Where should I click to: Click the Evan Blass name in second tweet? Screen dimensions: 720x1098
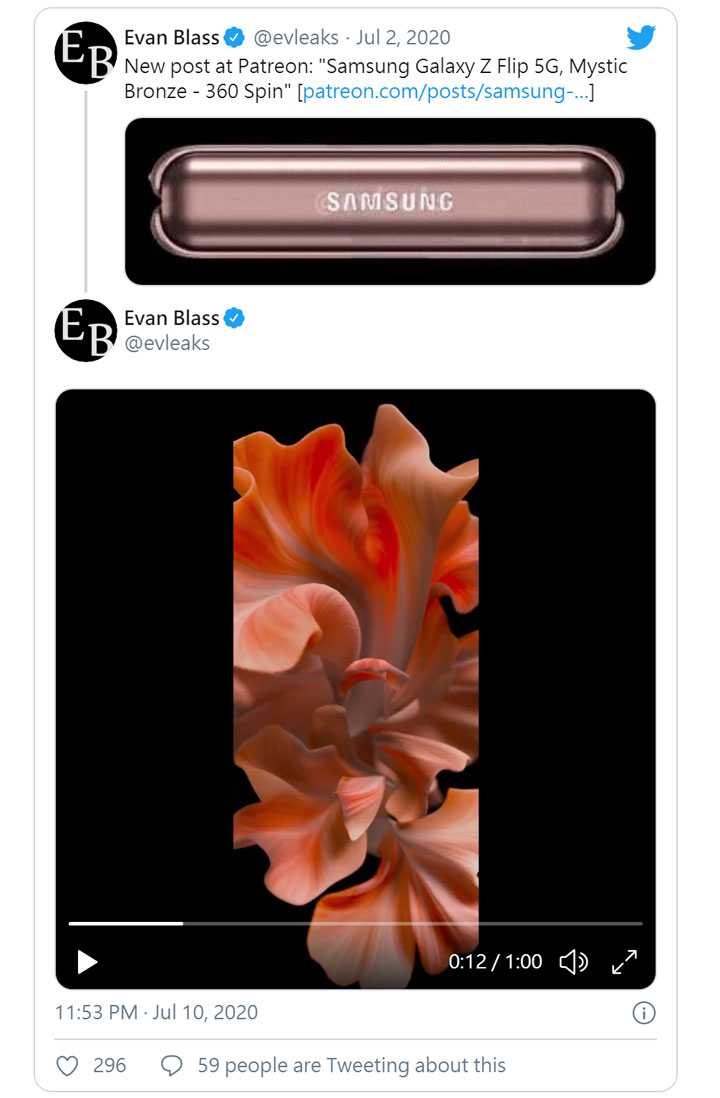[x=172, y=318]
